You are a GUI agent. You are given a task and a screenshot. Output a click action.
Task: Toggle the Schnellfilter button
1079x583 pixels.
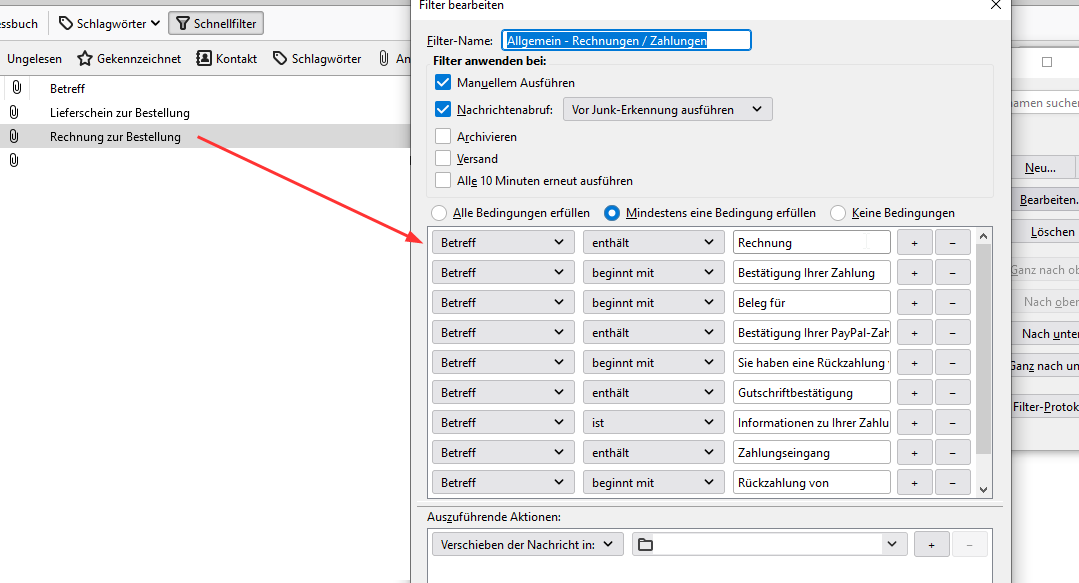pyautogui.click(x=216, y=23)
